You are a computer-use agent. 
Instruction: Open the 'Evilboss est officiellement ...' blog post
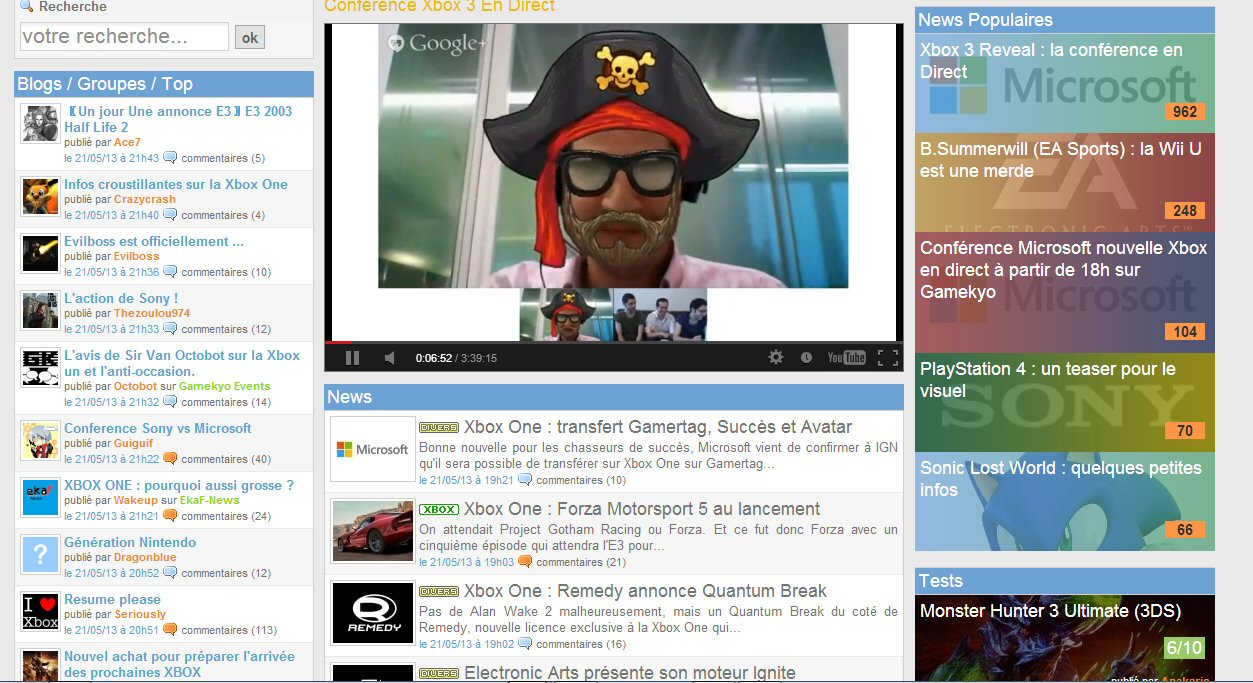154,241
